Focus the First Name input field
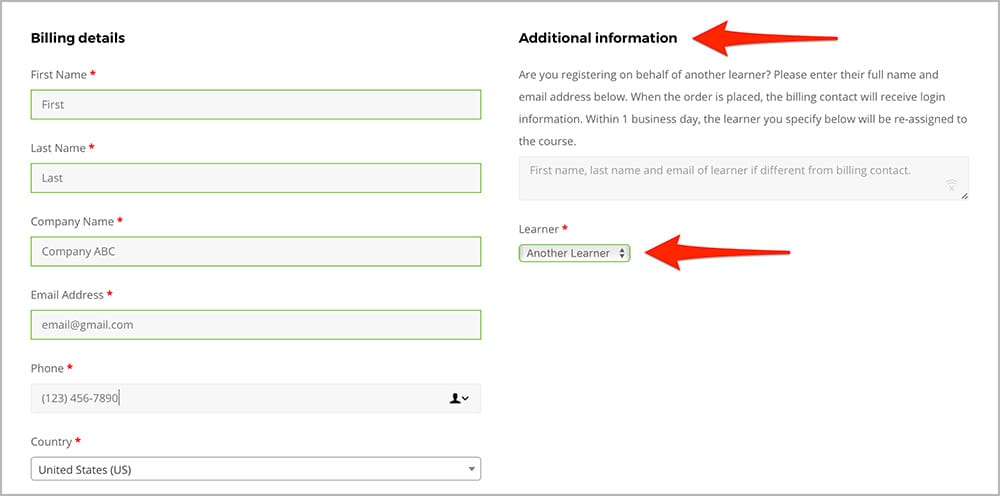 tap(256, 105)
